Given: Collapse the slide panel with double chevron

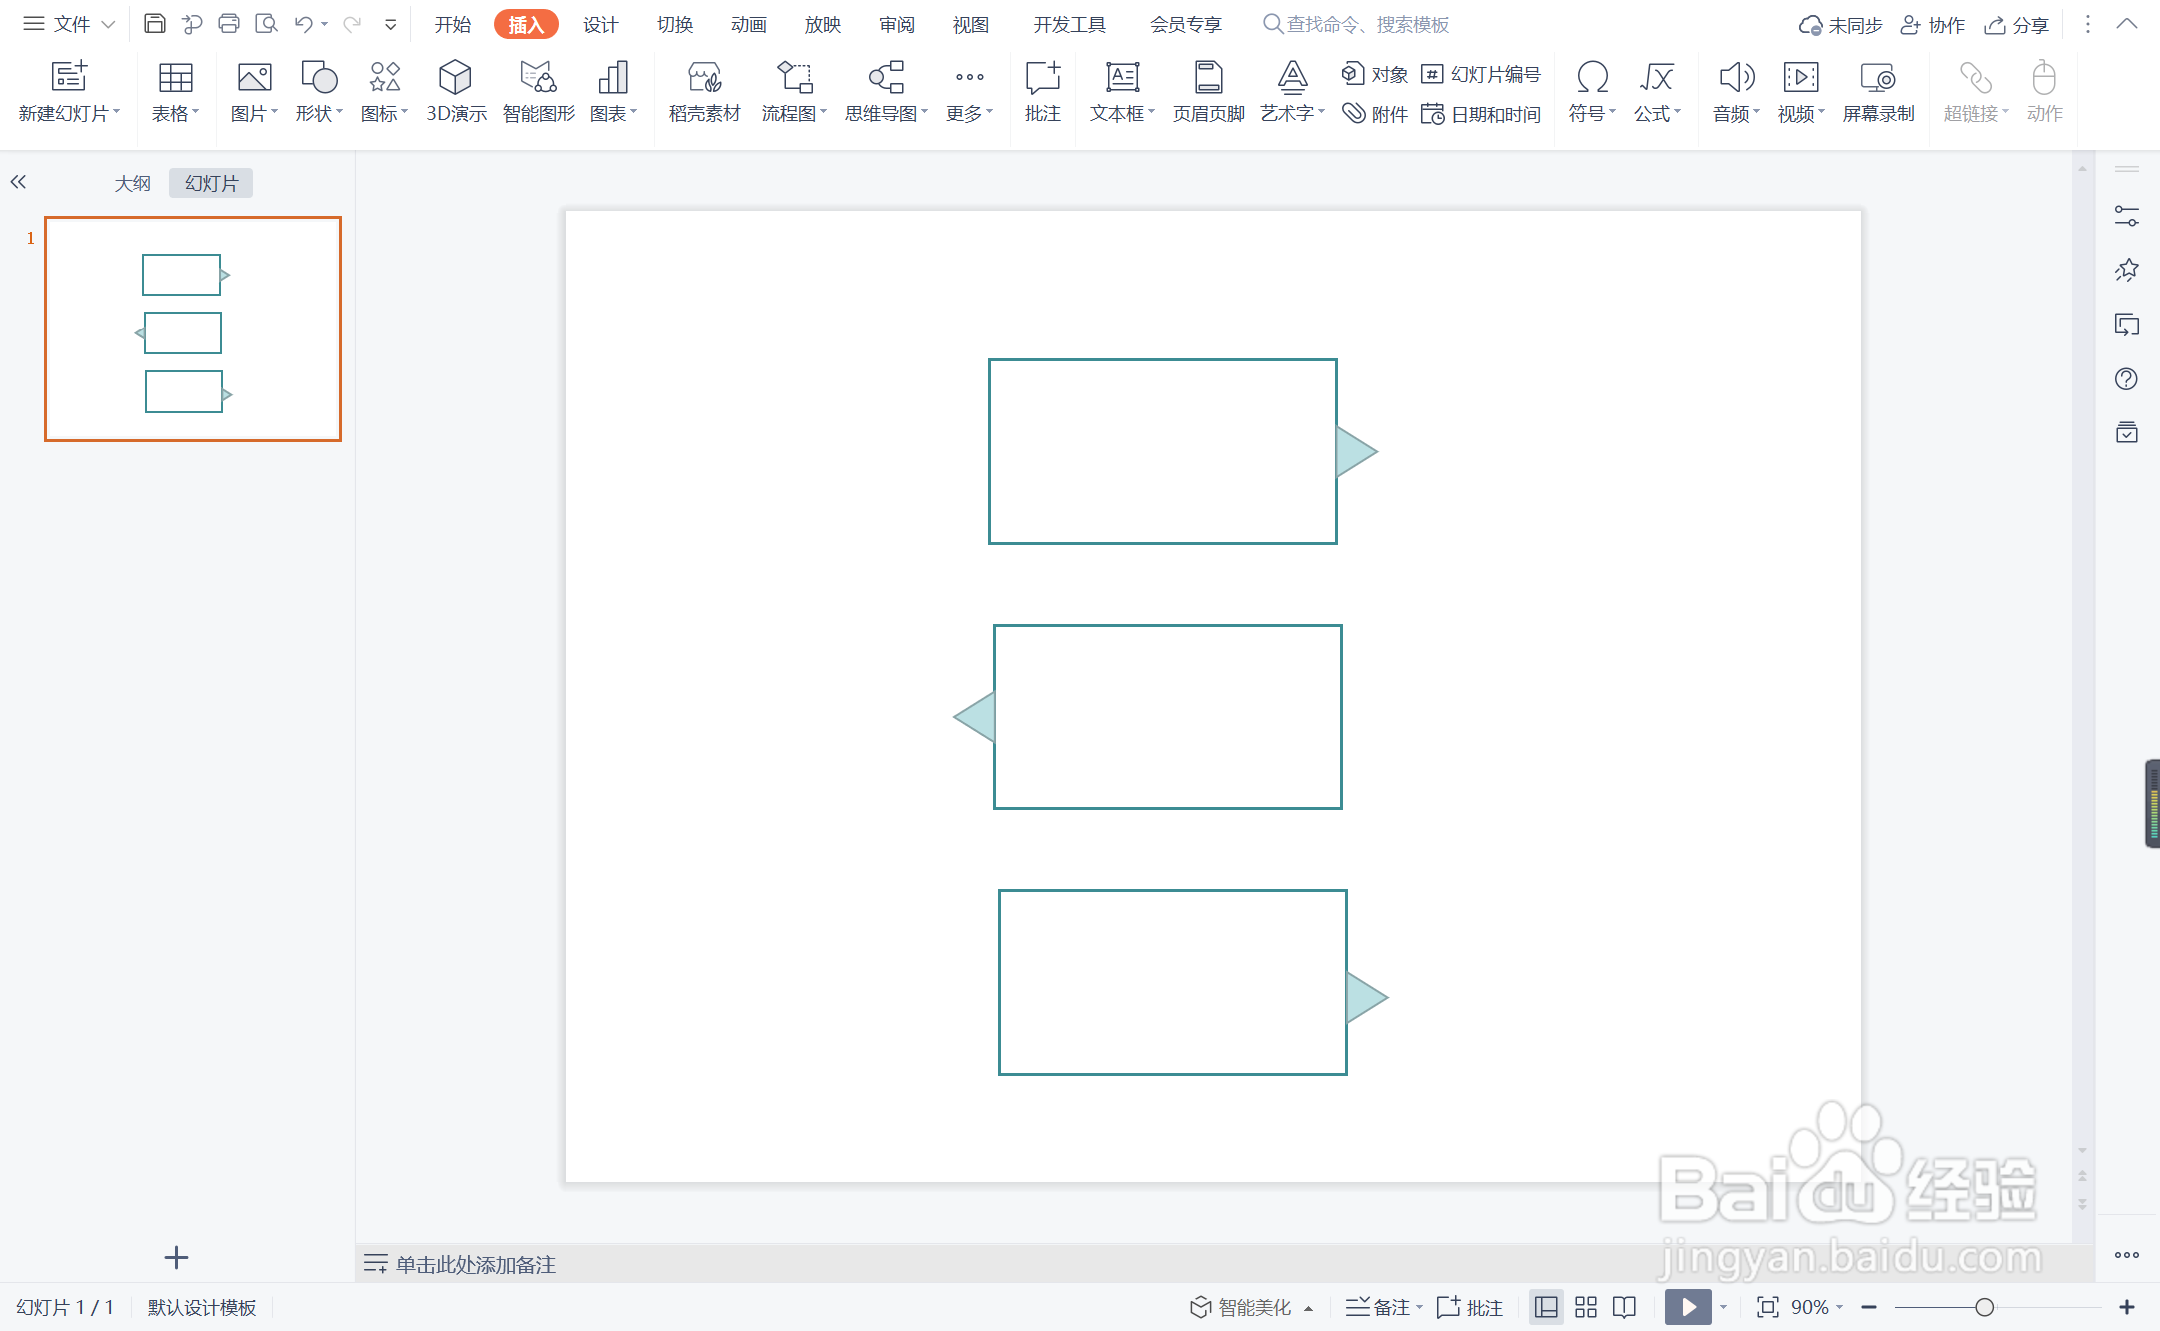Looking at the screenshot, I should tap(18, 182).
